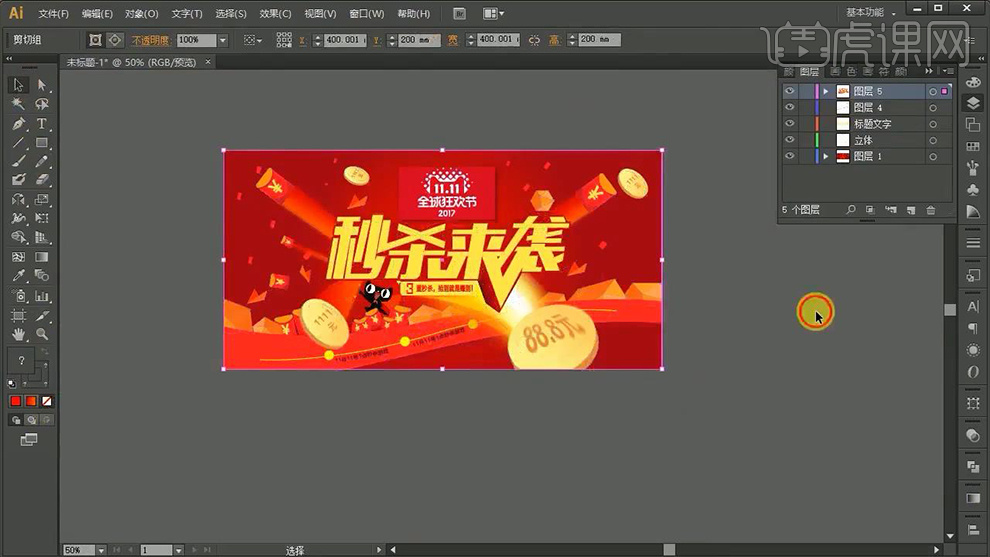
Task: Open zoom level 50% dropdown
Action: tap(100, 550)
